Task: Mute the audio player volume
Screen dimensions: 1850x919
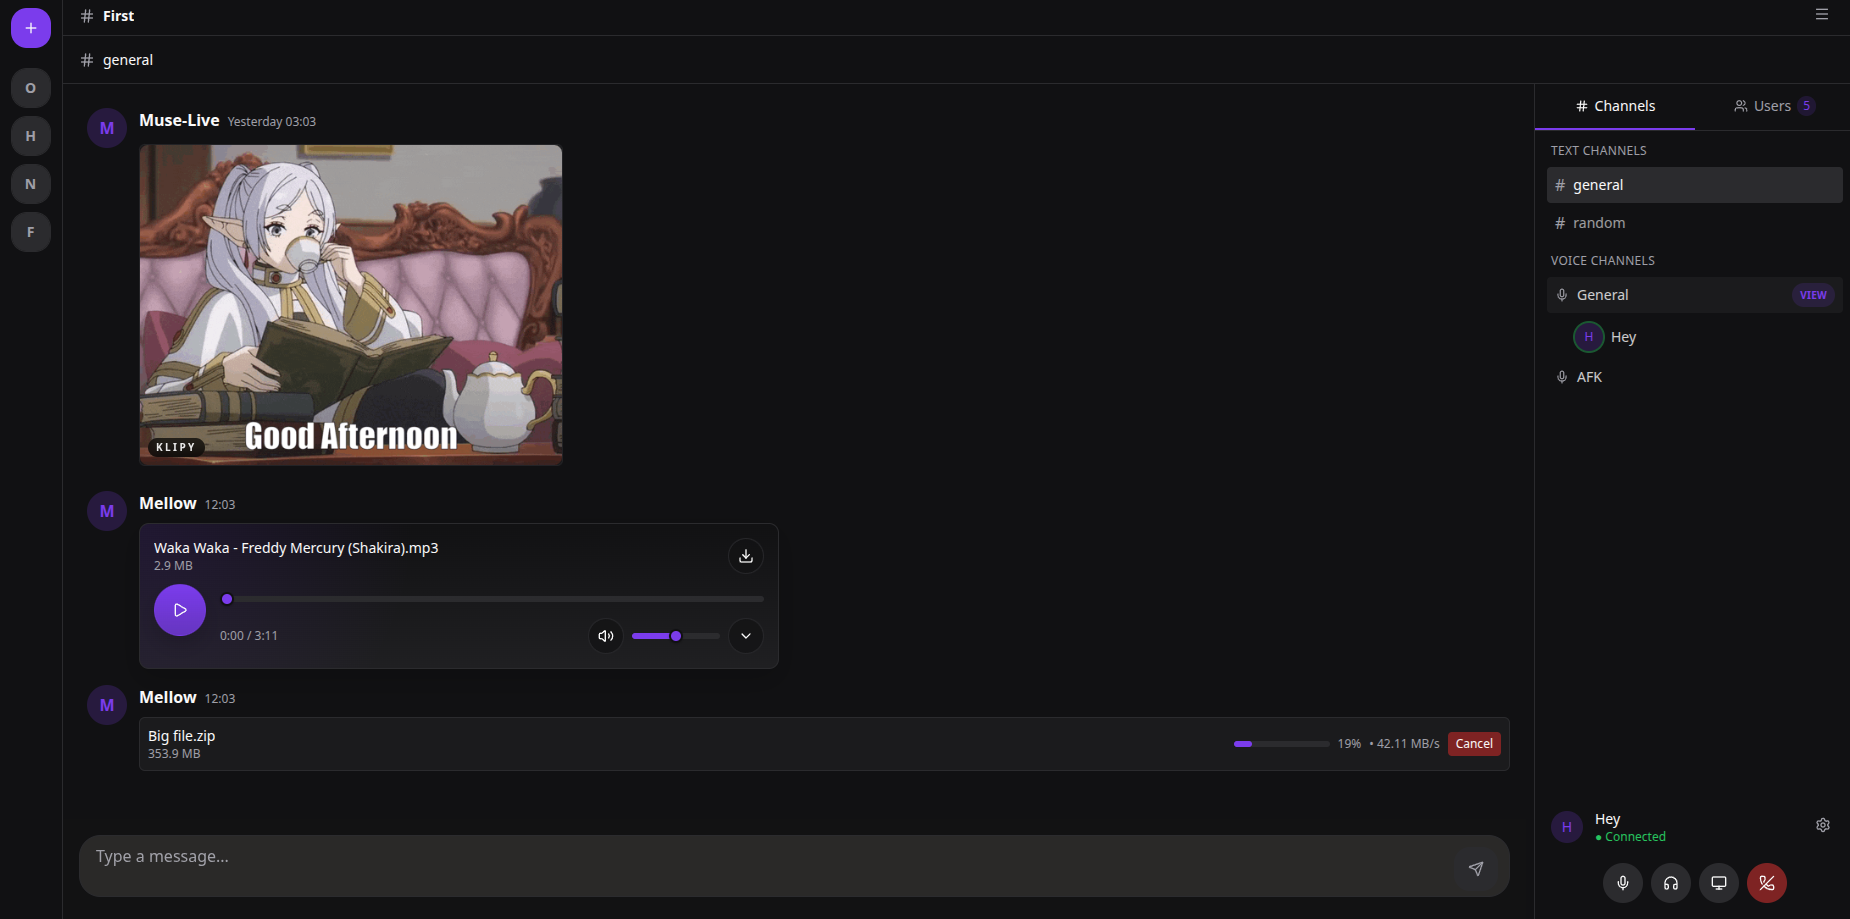Action: (605, 636)
